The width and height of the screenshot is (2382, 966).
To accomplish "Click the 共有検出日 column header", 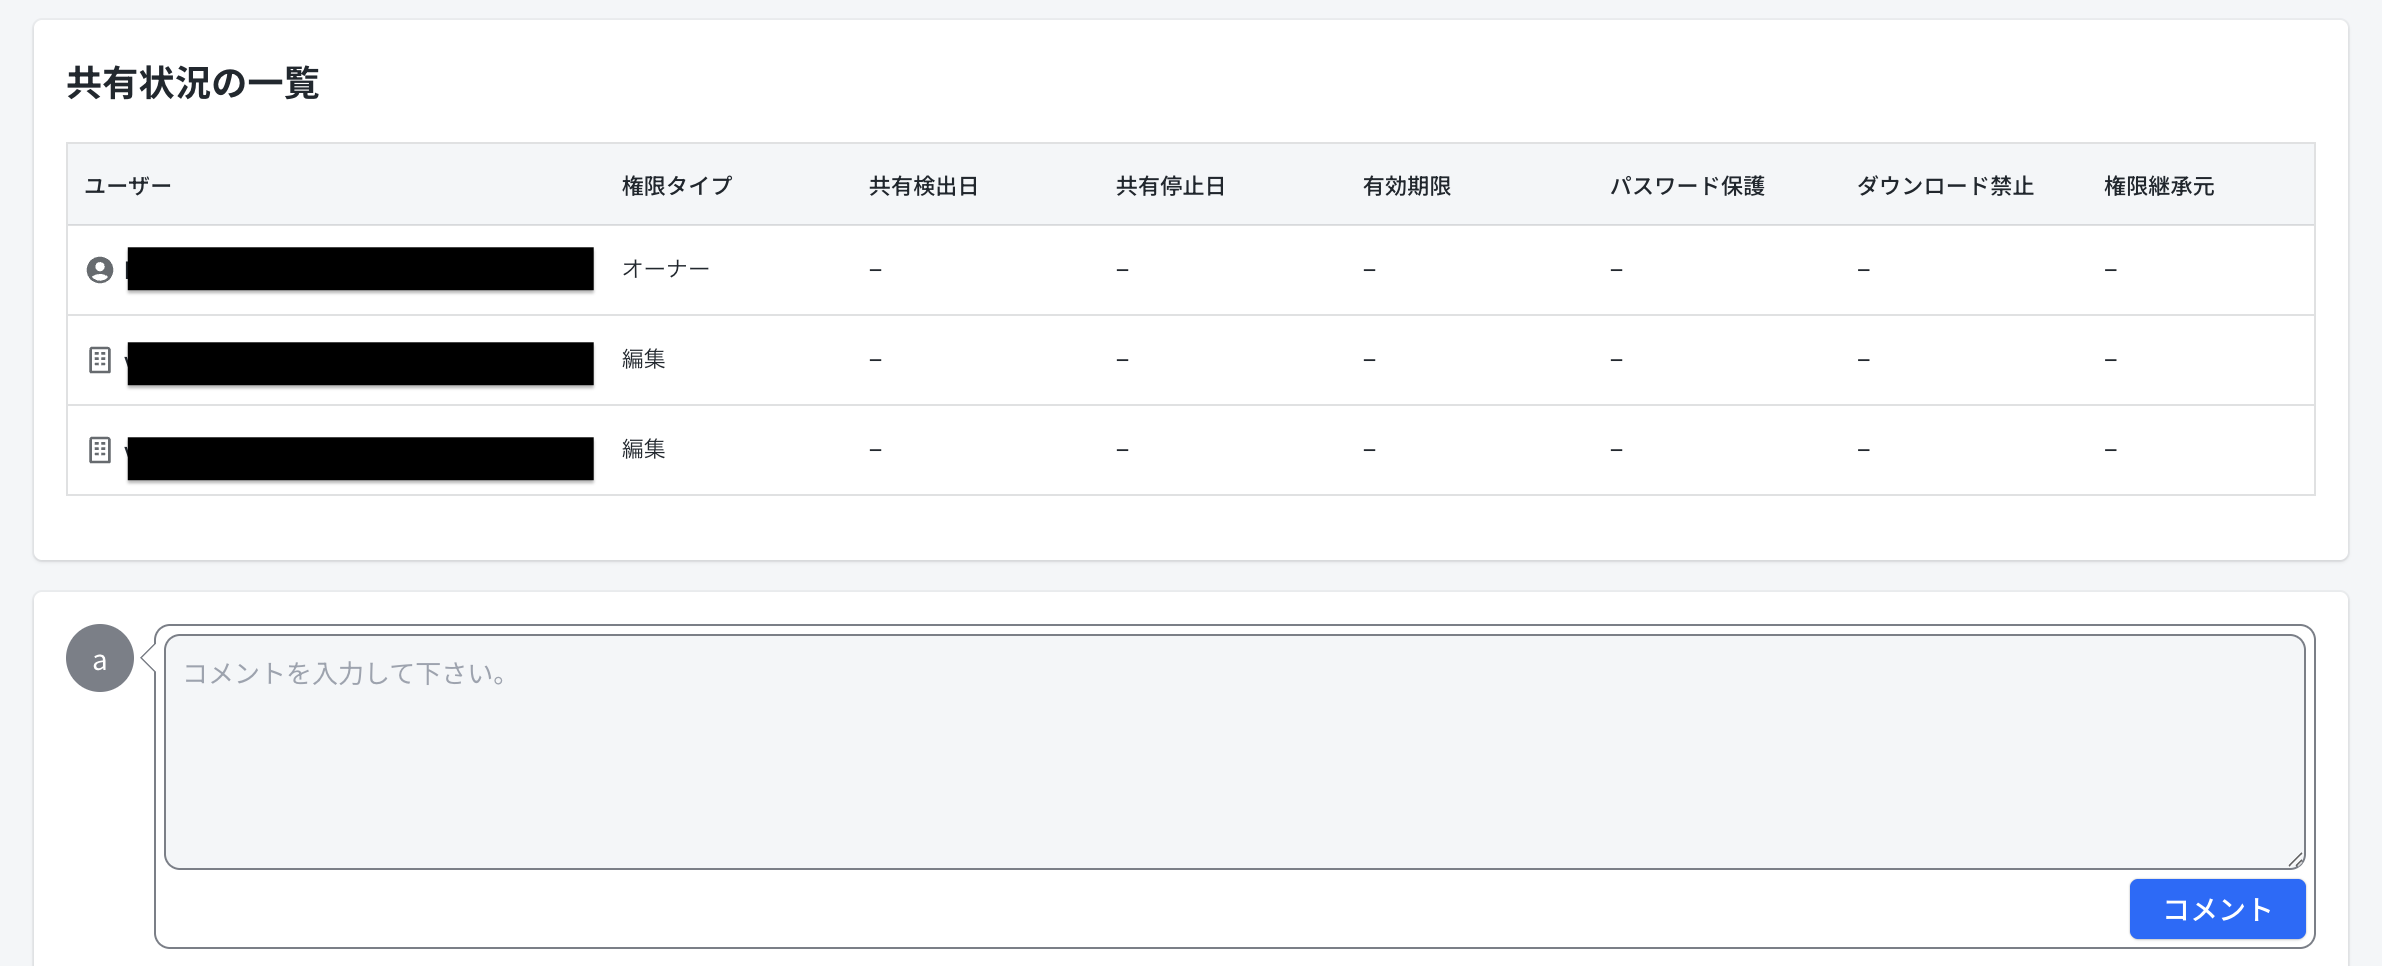I will coord(923,186).
